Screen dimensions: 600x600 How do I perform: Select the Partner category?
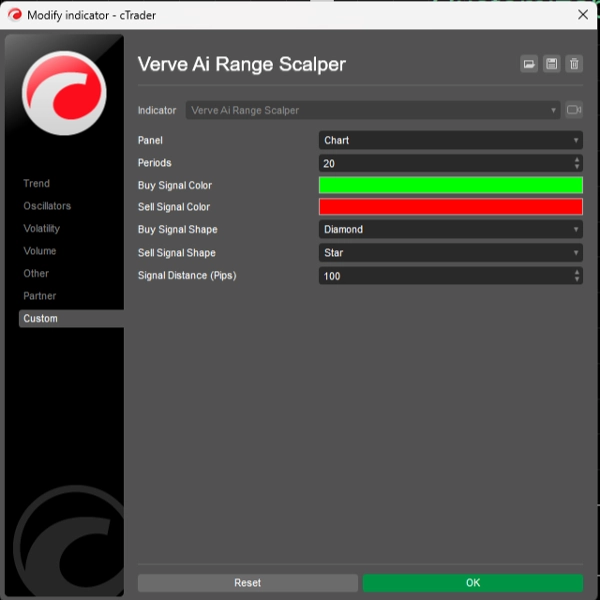[39, 296]
